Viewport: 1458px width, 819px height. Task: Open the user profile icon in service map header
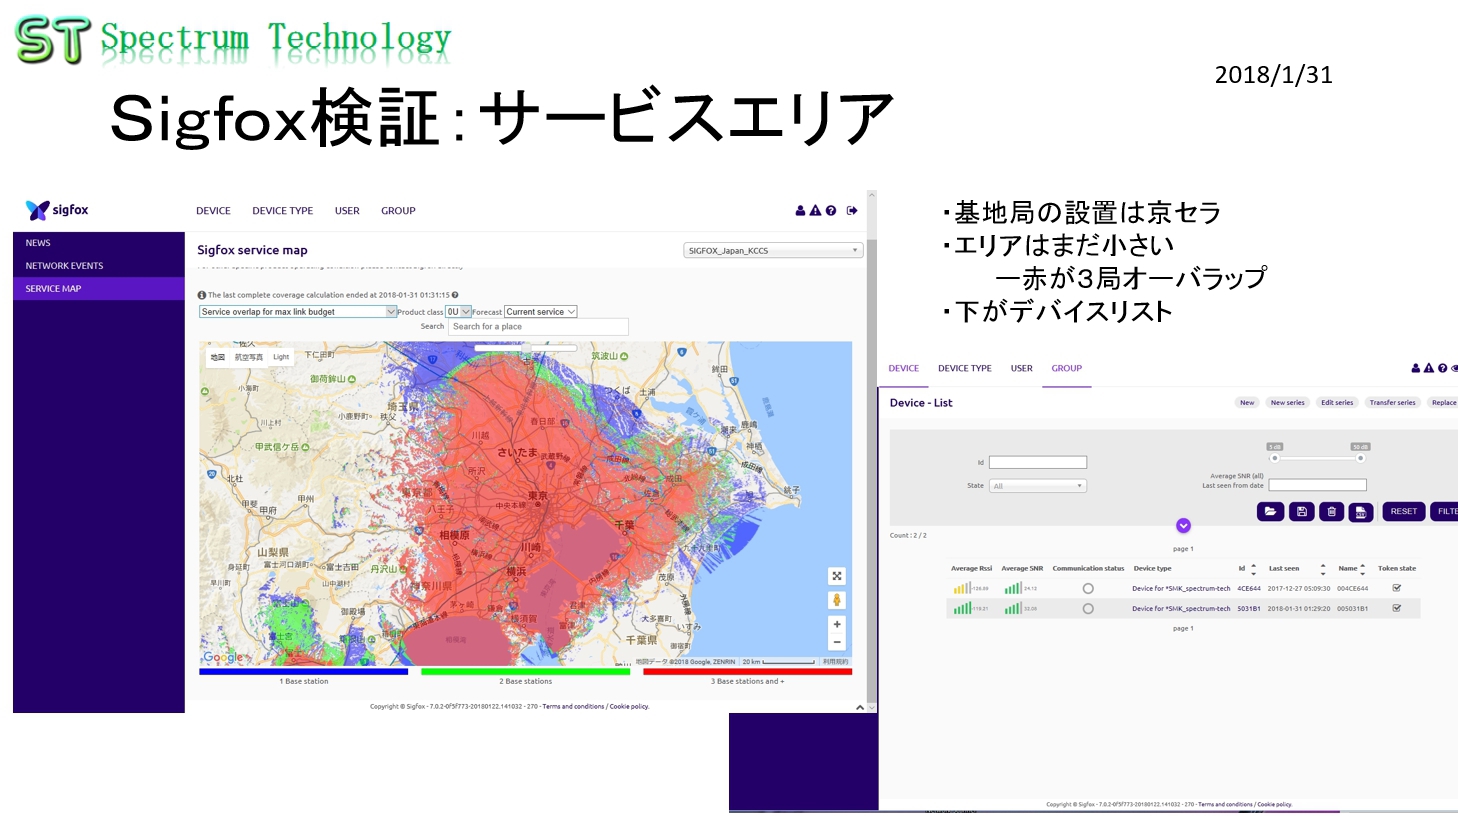pyautogui.click(x=800, y=211)
